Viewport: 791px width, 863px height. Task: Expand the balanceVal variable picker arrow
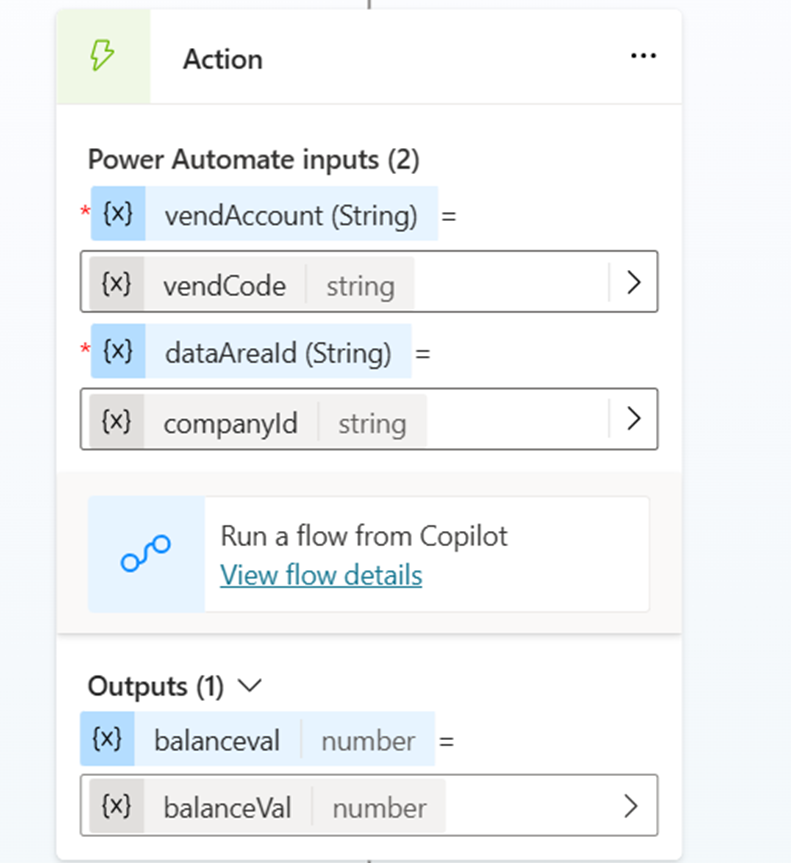point(631,805)
